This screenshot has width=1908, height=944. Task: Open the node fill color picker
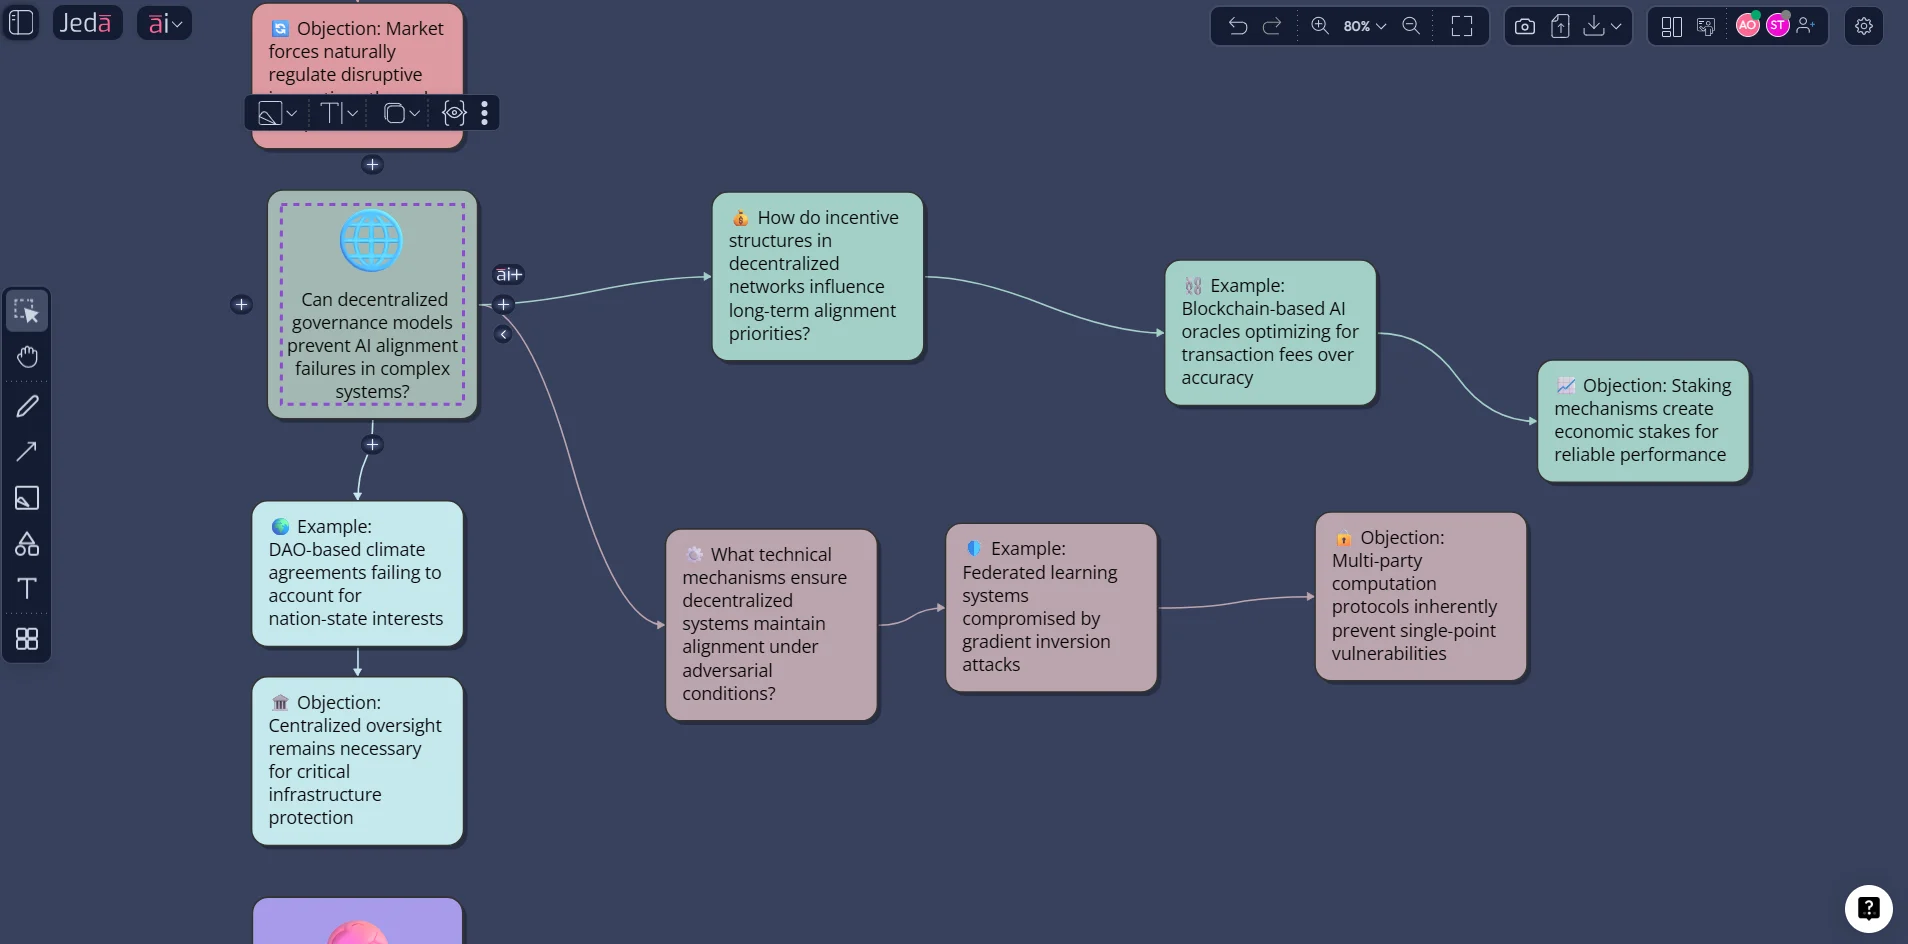tap(277, 113)
